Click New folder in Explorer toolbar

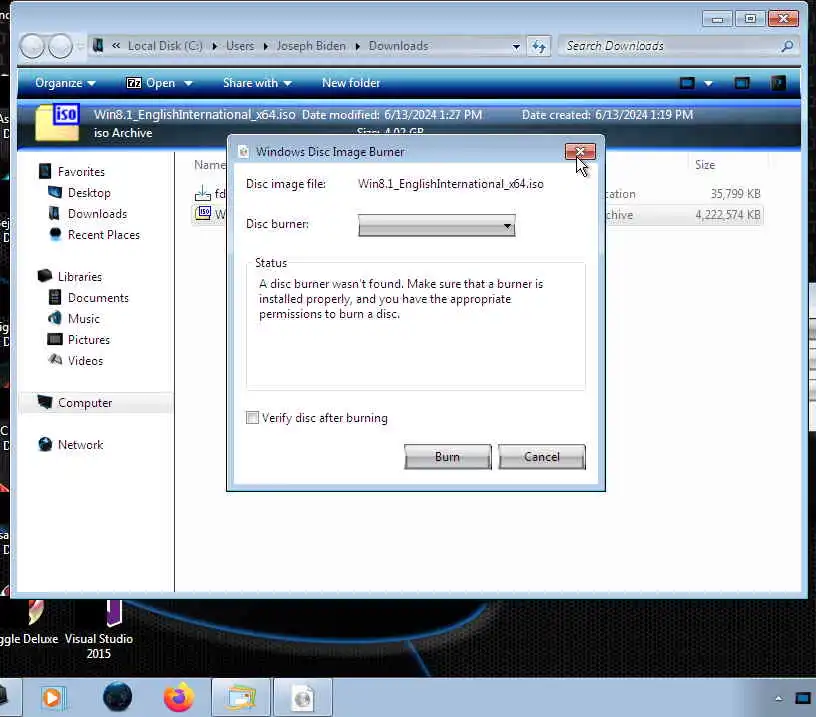point(351,83)
